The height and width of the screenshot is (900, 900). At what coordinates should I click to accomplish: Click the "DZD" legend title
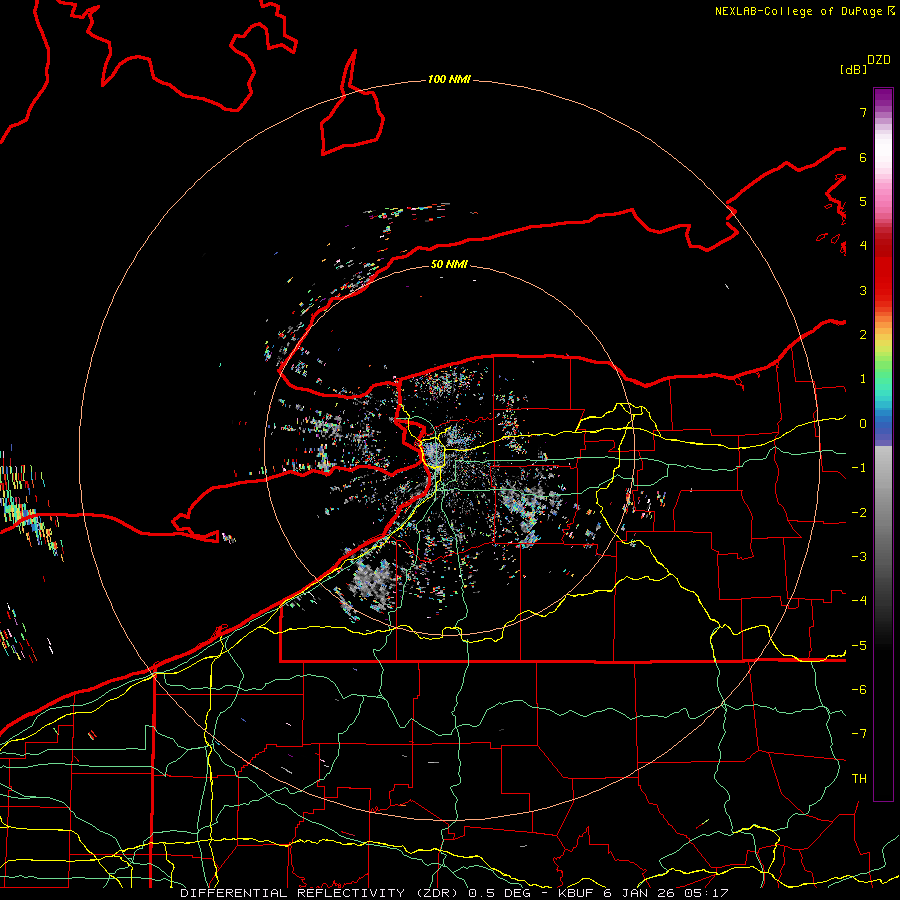[879, 60]
